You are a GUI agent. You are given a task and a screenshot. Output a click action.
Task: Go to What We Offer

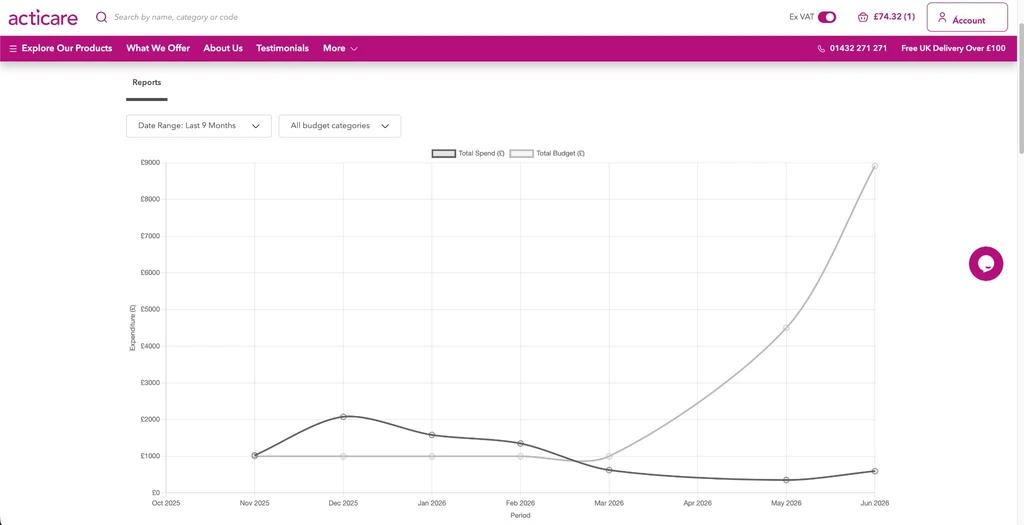[158, 48]
